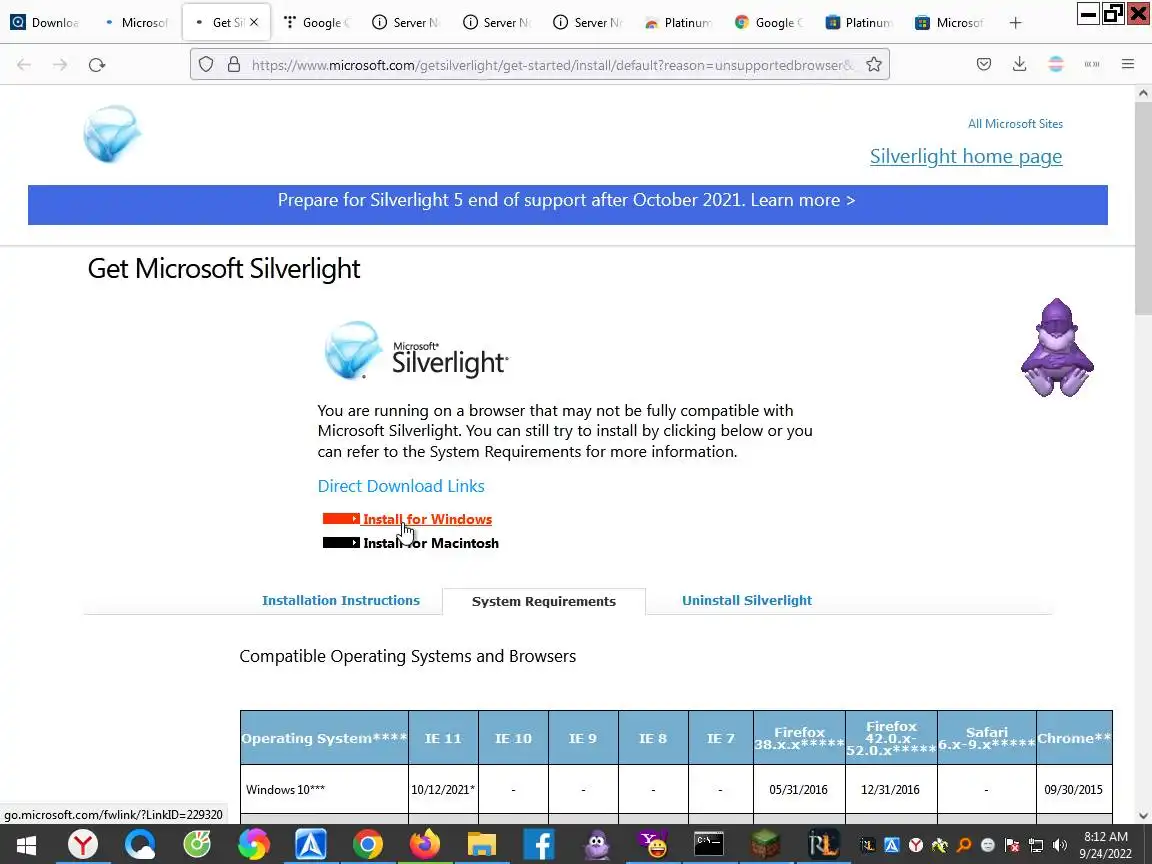The image size is (1152, 864).
Task: Open the RL app on the taskbar
Action: pos(822,845)
